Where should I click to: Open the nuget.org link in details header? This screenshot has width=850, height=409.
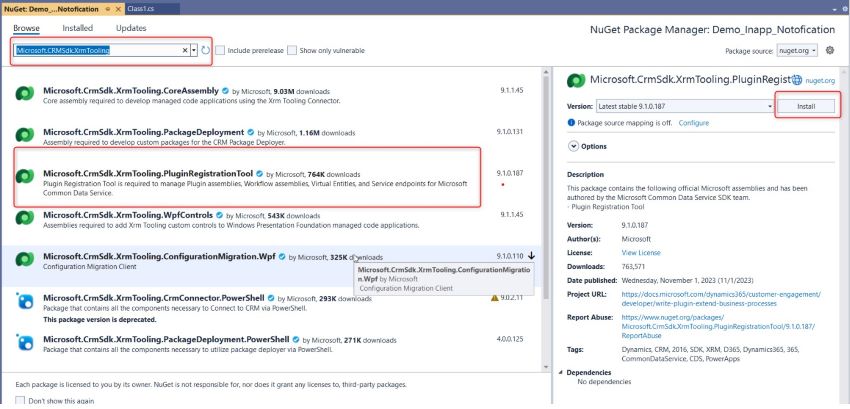coord(820,80)
